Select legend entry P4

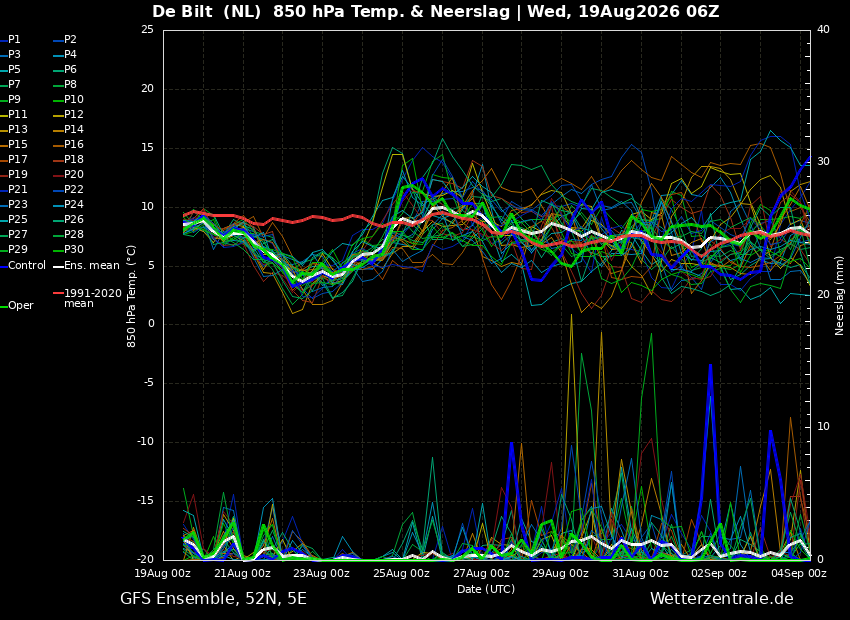click(66, 55)
